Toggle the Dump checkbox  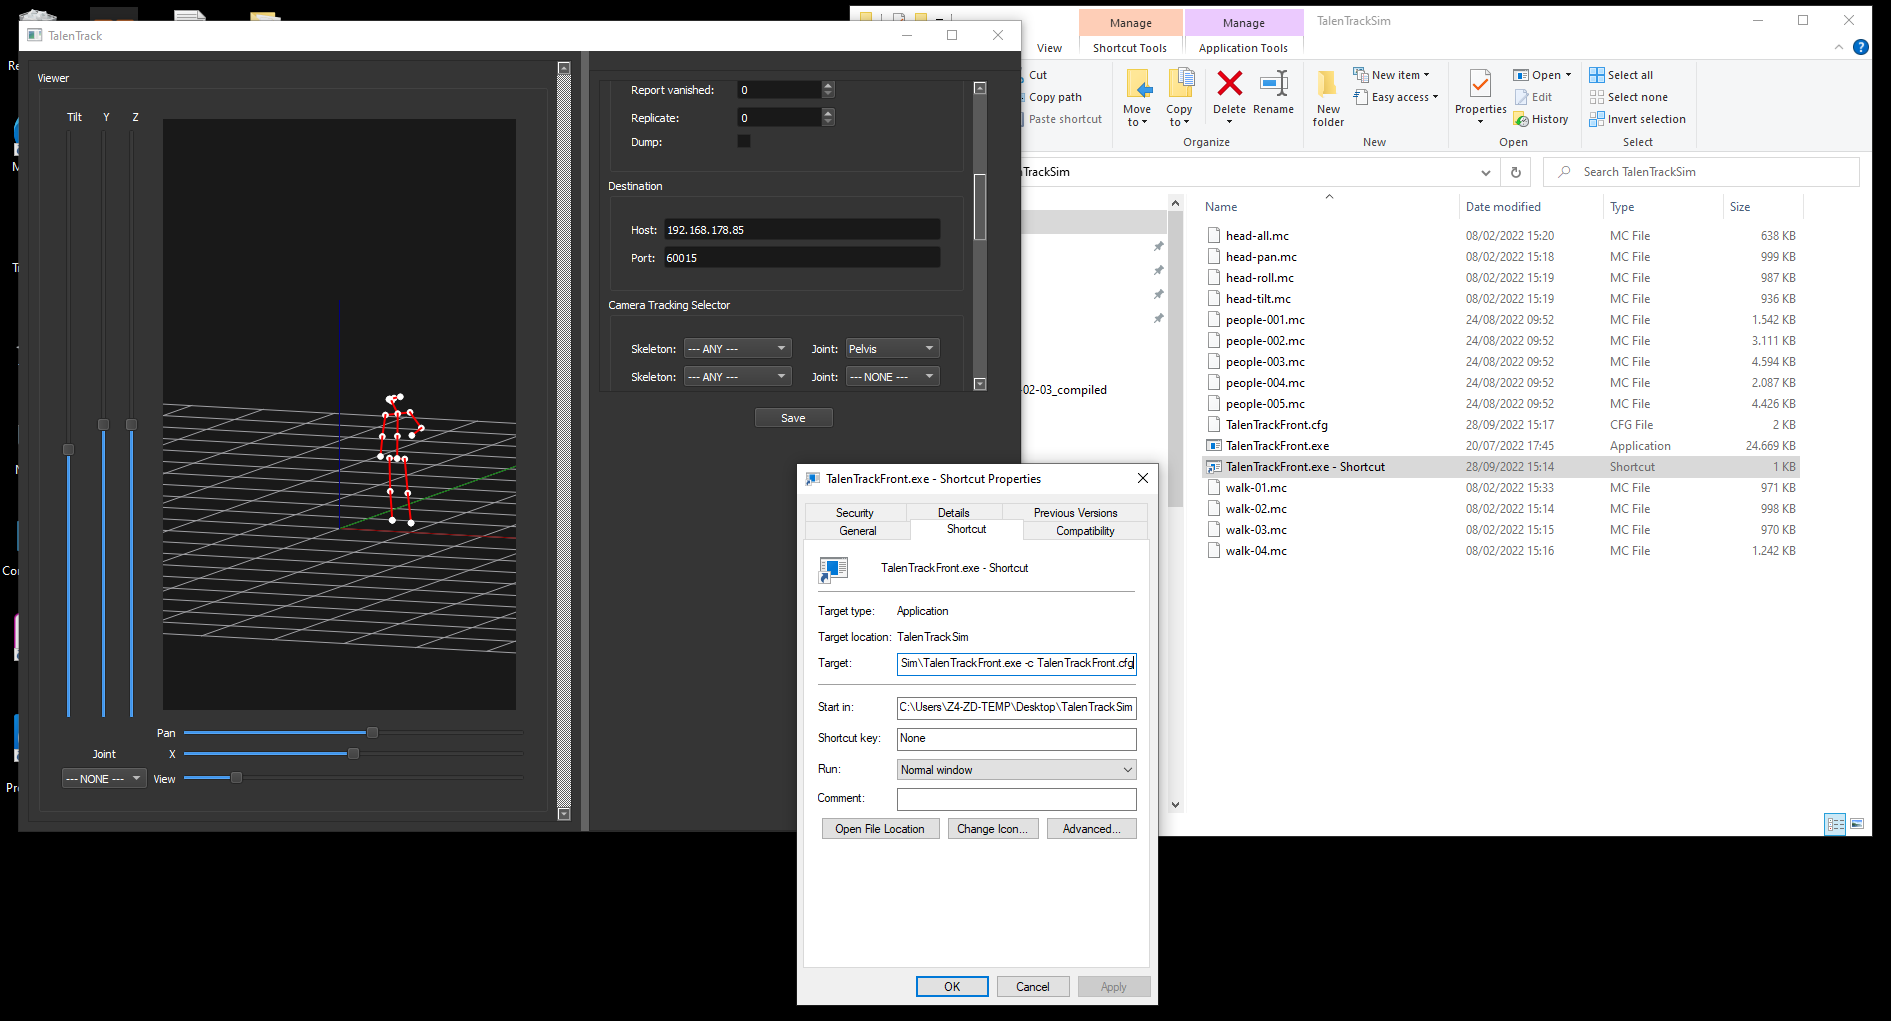(x=744, y=142)
